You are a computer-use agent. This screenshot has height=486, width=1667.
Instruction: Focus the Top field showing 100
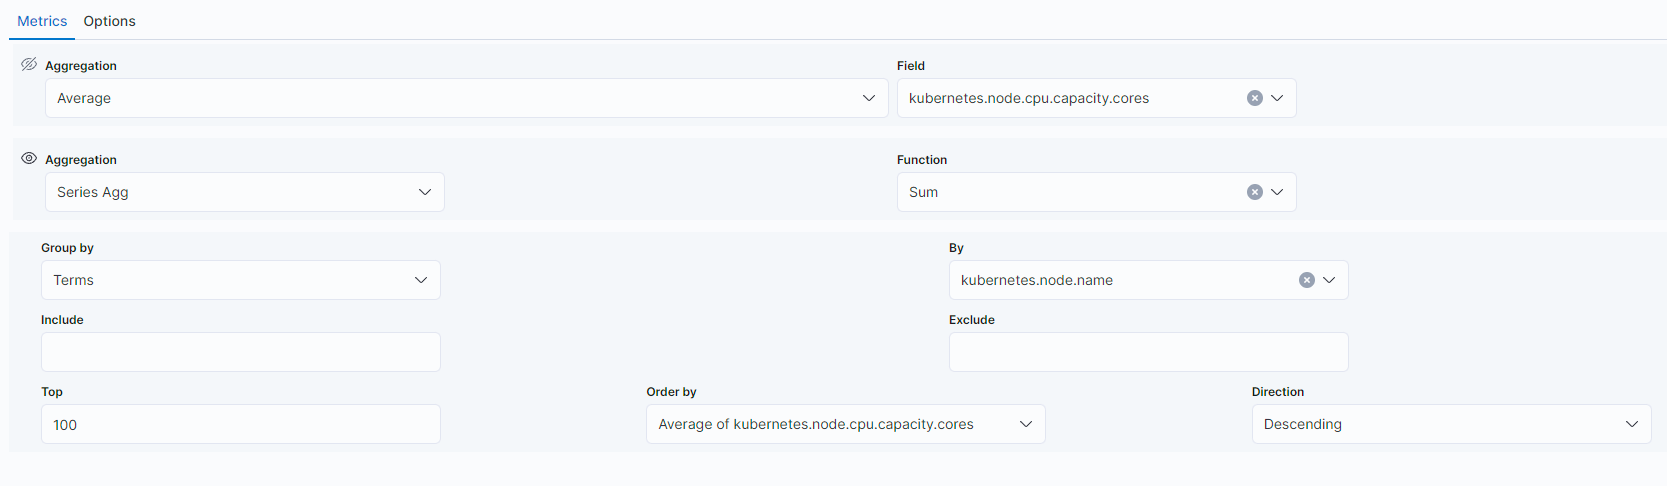240,424
